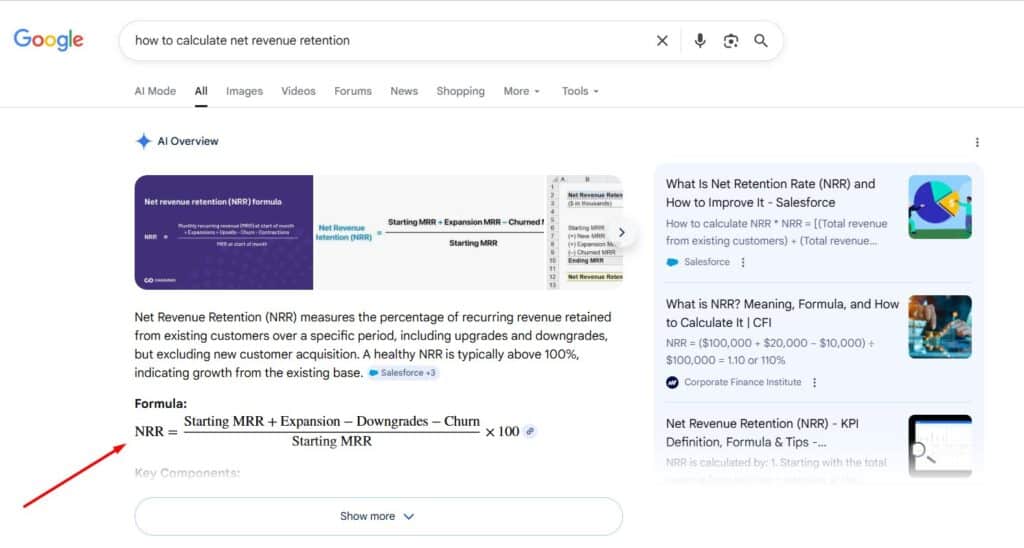This screenshot has width=1024, height=548.
Task: Click the Salesforce +3 source chip
Action: (402, 373)
